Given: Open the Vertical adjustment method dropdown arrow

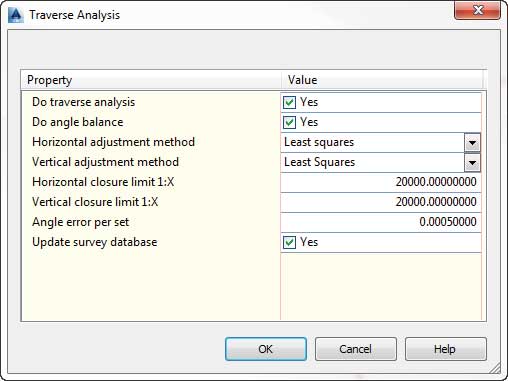Looking at the screenshot, I should [x=472, y=163].
